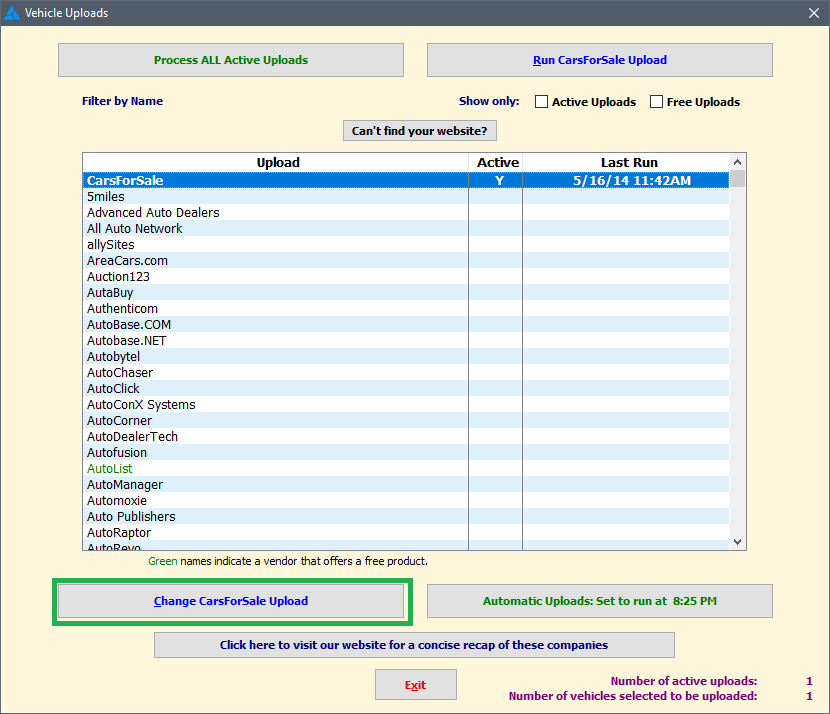The image size is (830, 714).
Task: Select Autobase.NET entry
Action: tap(406, 340)
